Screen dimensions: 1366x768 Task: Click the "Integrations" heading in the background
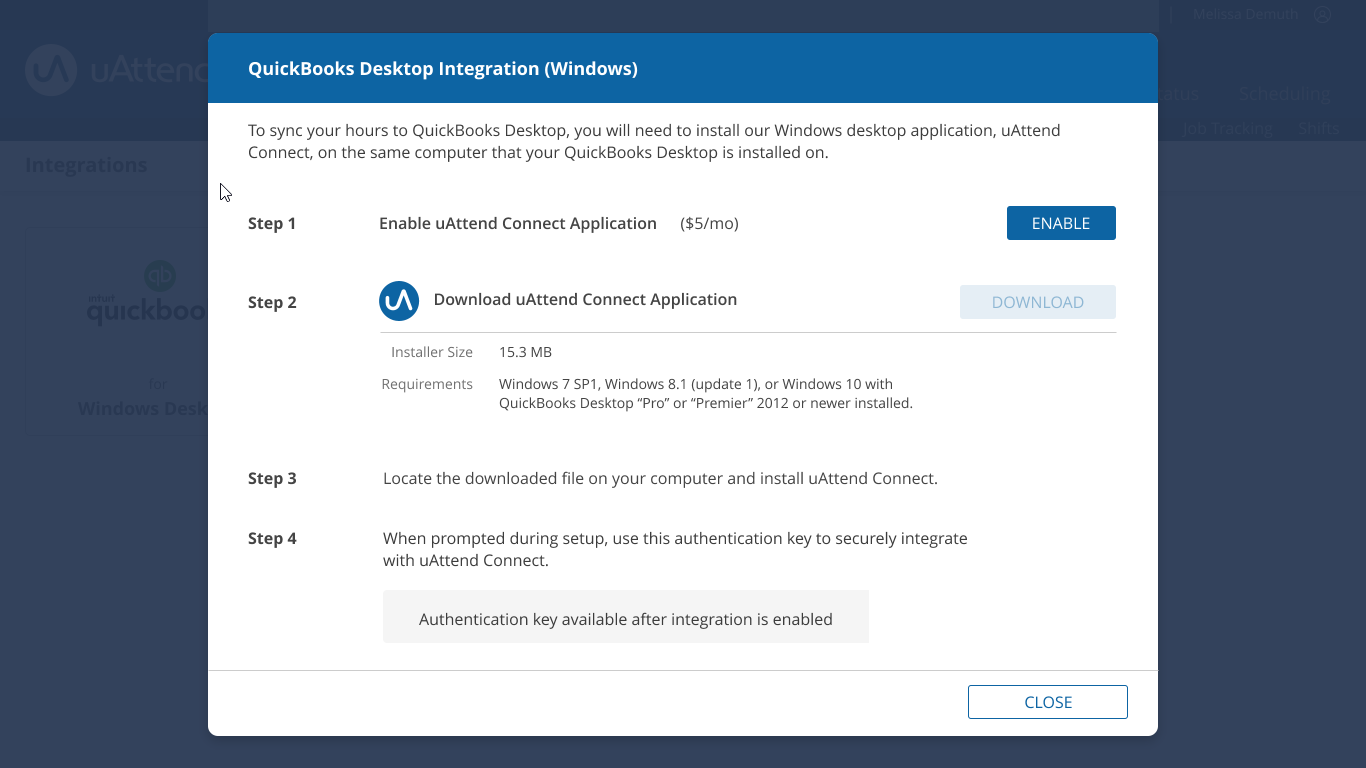click(86, 165)
